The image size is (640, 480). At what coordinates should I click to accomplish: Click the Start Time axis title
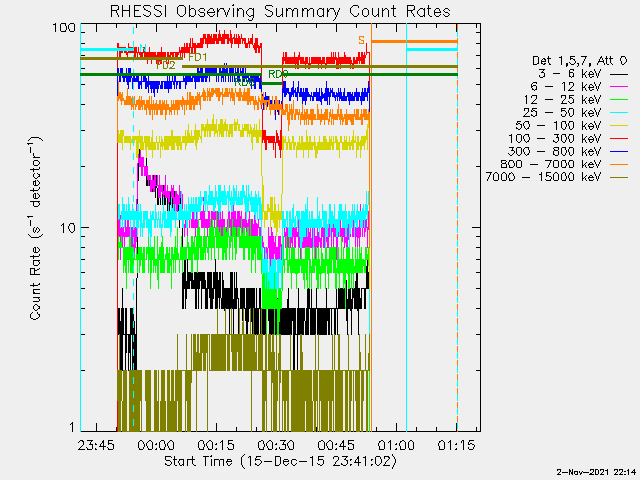pyautogui.click(x=280, y=461)
